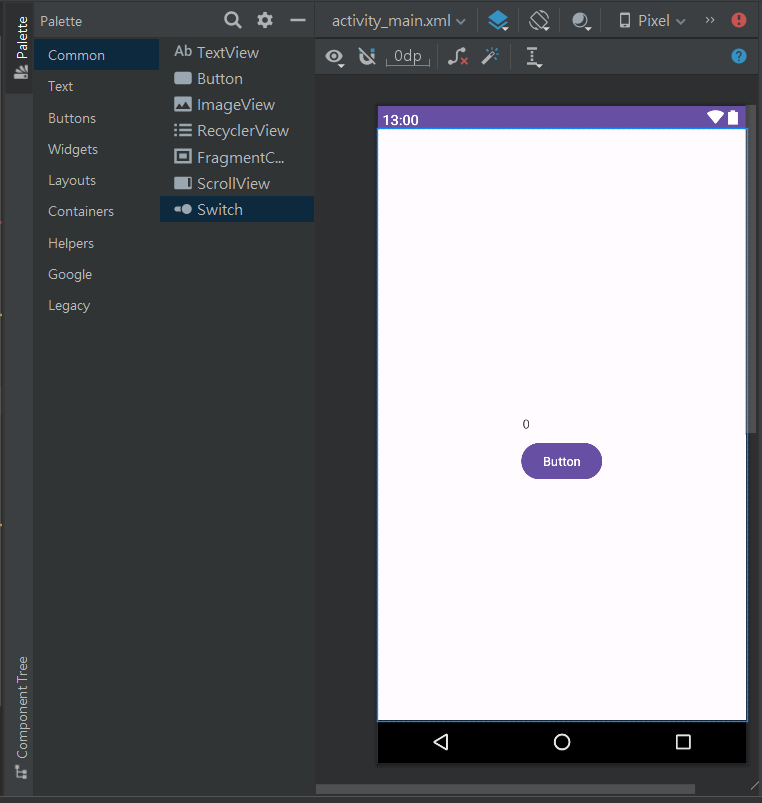Clear all constraints icon

click(458, 56)
